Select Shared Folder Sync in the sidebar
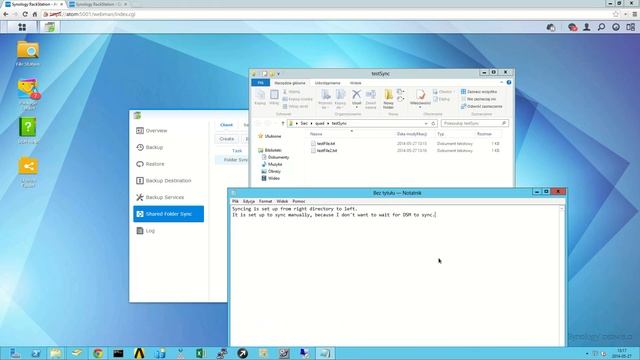Screen dimensions: 640x360 click(168, 214)
